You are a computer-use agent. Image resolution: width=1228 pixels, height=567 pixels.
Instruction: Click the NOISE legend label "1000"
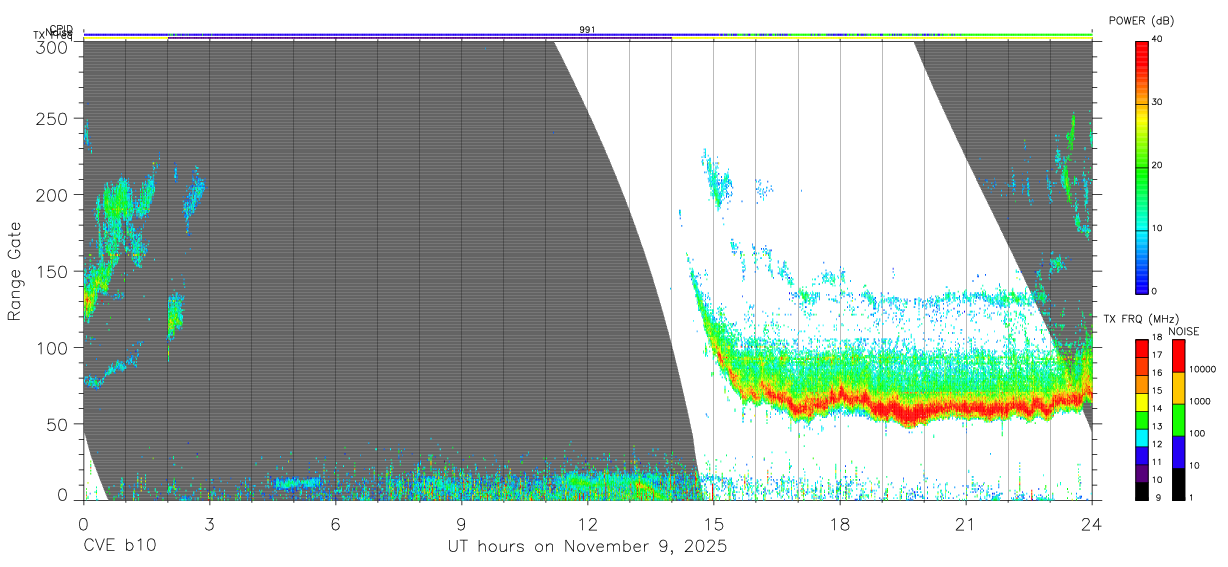[1200, 401]
